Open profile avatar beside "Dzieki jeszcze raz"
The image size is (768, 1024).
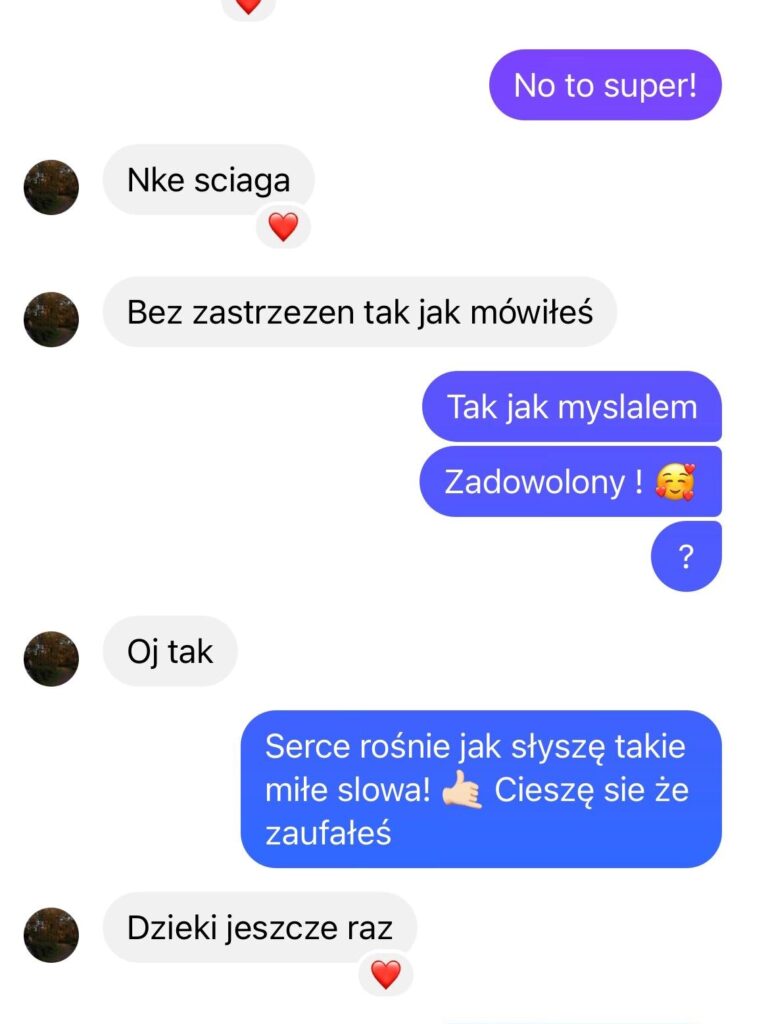[x=51, y=935]
